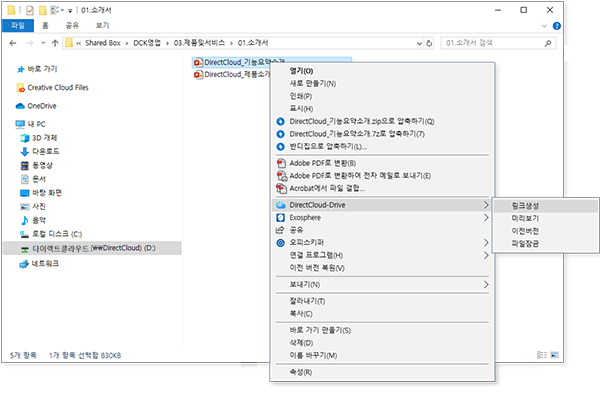Click the Forward navigation arrow
Screen dimensions: 600x400
(29, 43)
